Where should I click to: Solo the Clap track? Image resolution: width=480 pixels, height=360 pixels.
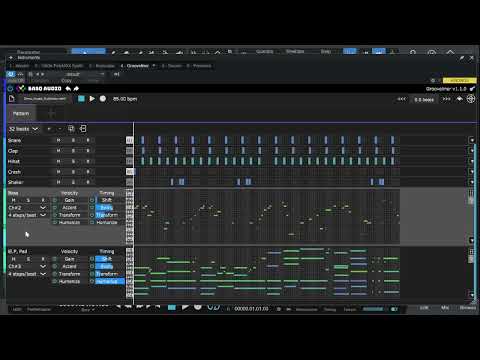(x=73, y=151)
